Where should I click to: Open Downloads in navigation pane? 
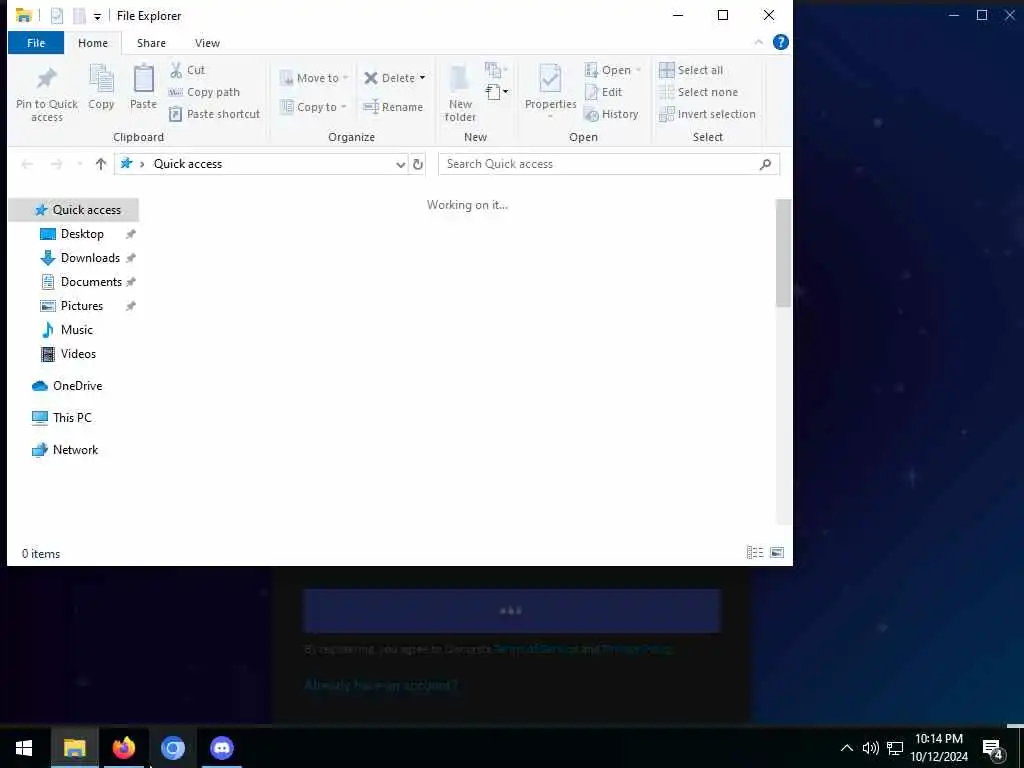90,258
